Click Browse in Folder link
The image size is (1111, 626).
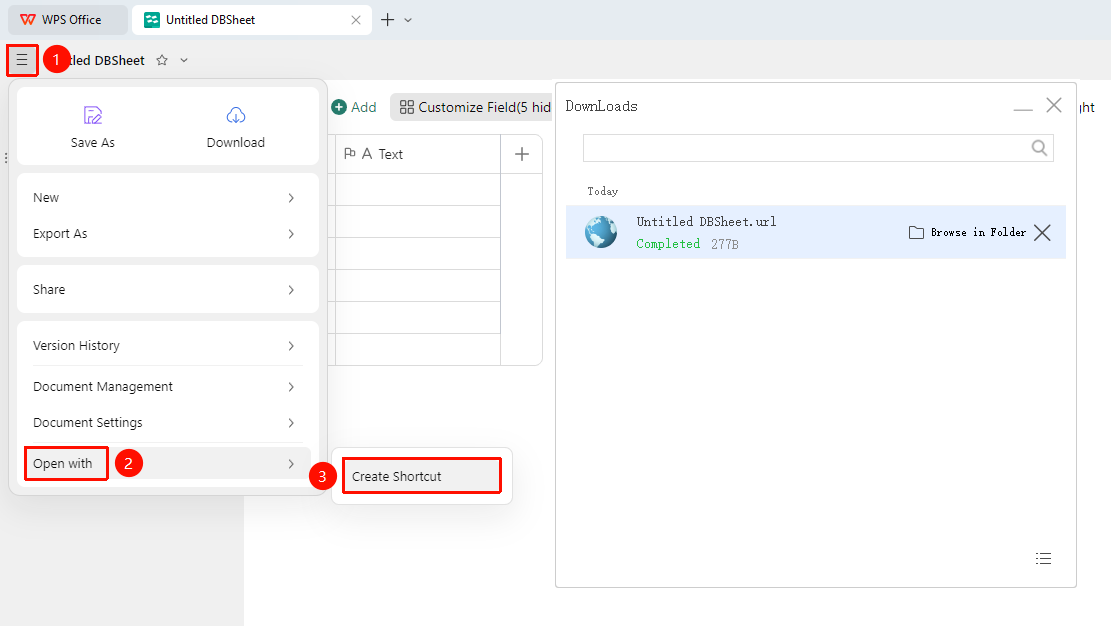click(967, 233)
